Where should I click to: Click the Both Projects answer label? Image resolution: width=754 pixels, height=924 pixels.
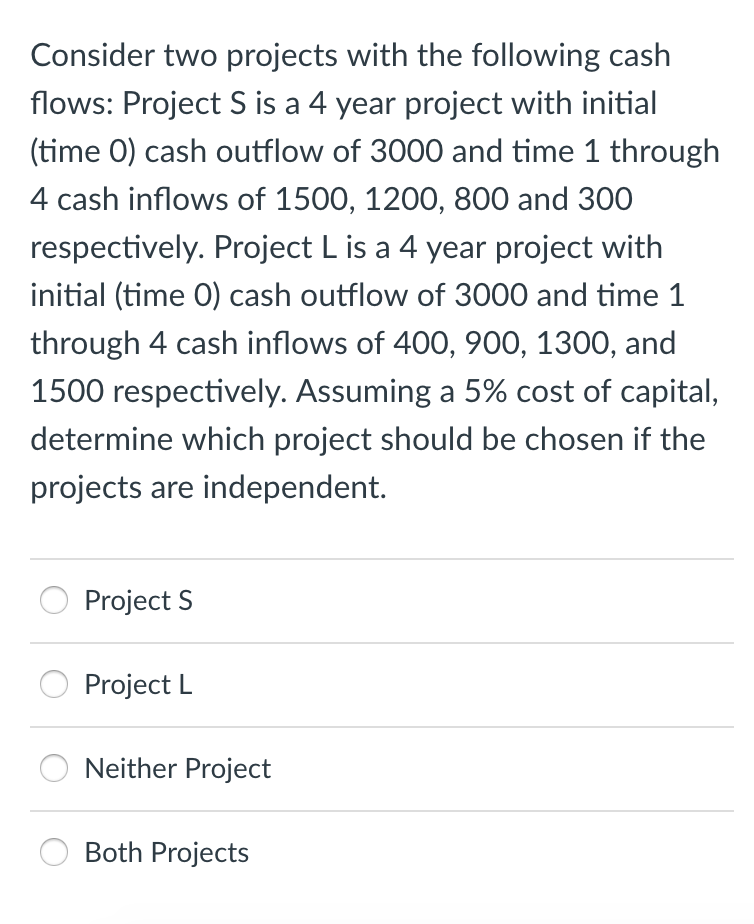(166, 853)
